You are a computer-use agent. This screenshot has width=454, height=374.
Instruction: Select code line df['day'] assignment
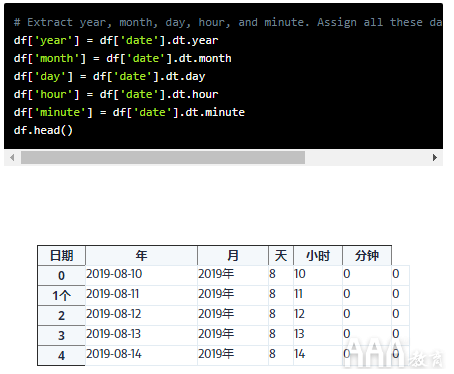pyautogui.click(x=109, y=76)
